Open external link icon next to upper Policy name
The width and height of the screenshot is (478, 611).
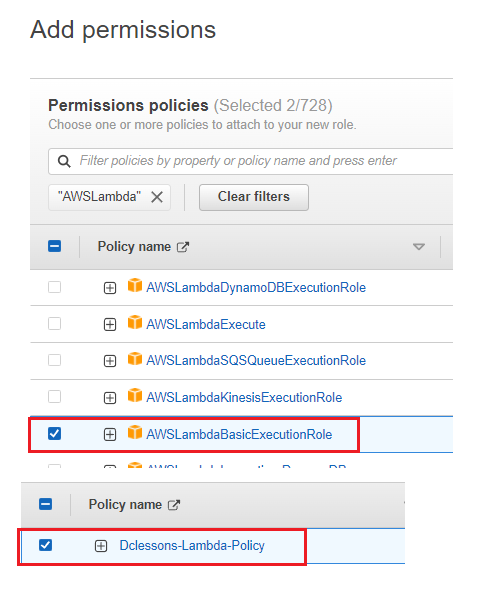[183, 247]
